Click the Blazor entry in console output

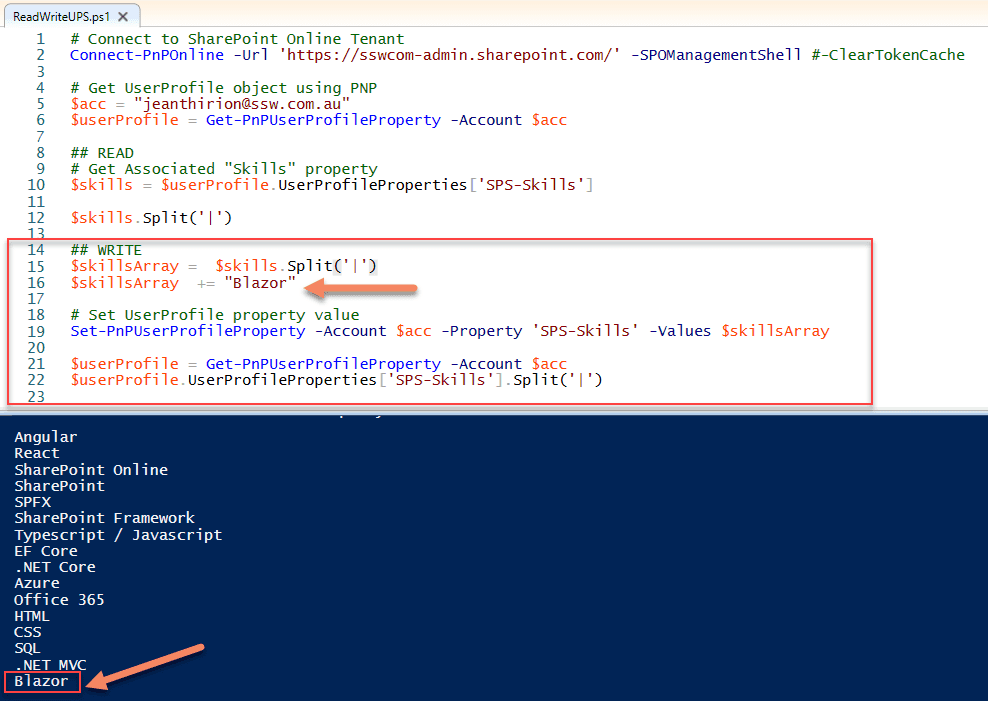(x=42, y=681)
